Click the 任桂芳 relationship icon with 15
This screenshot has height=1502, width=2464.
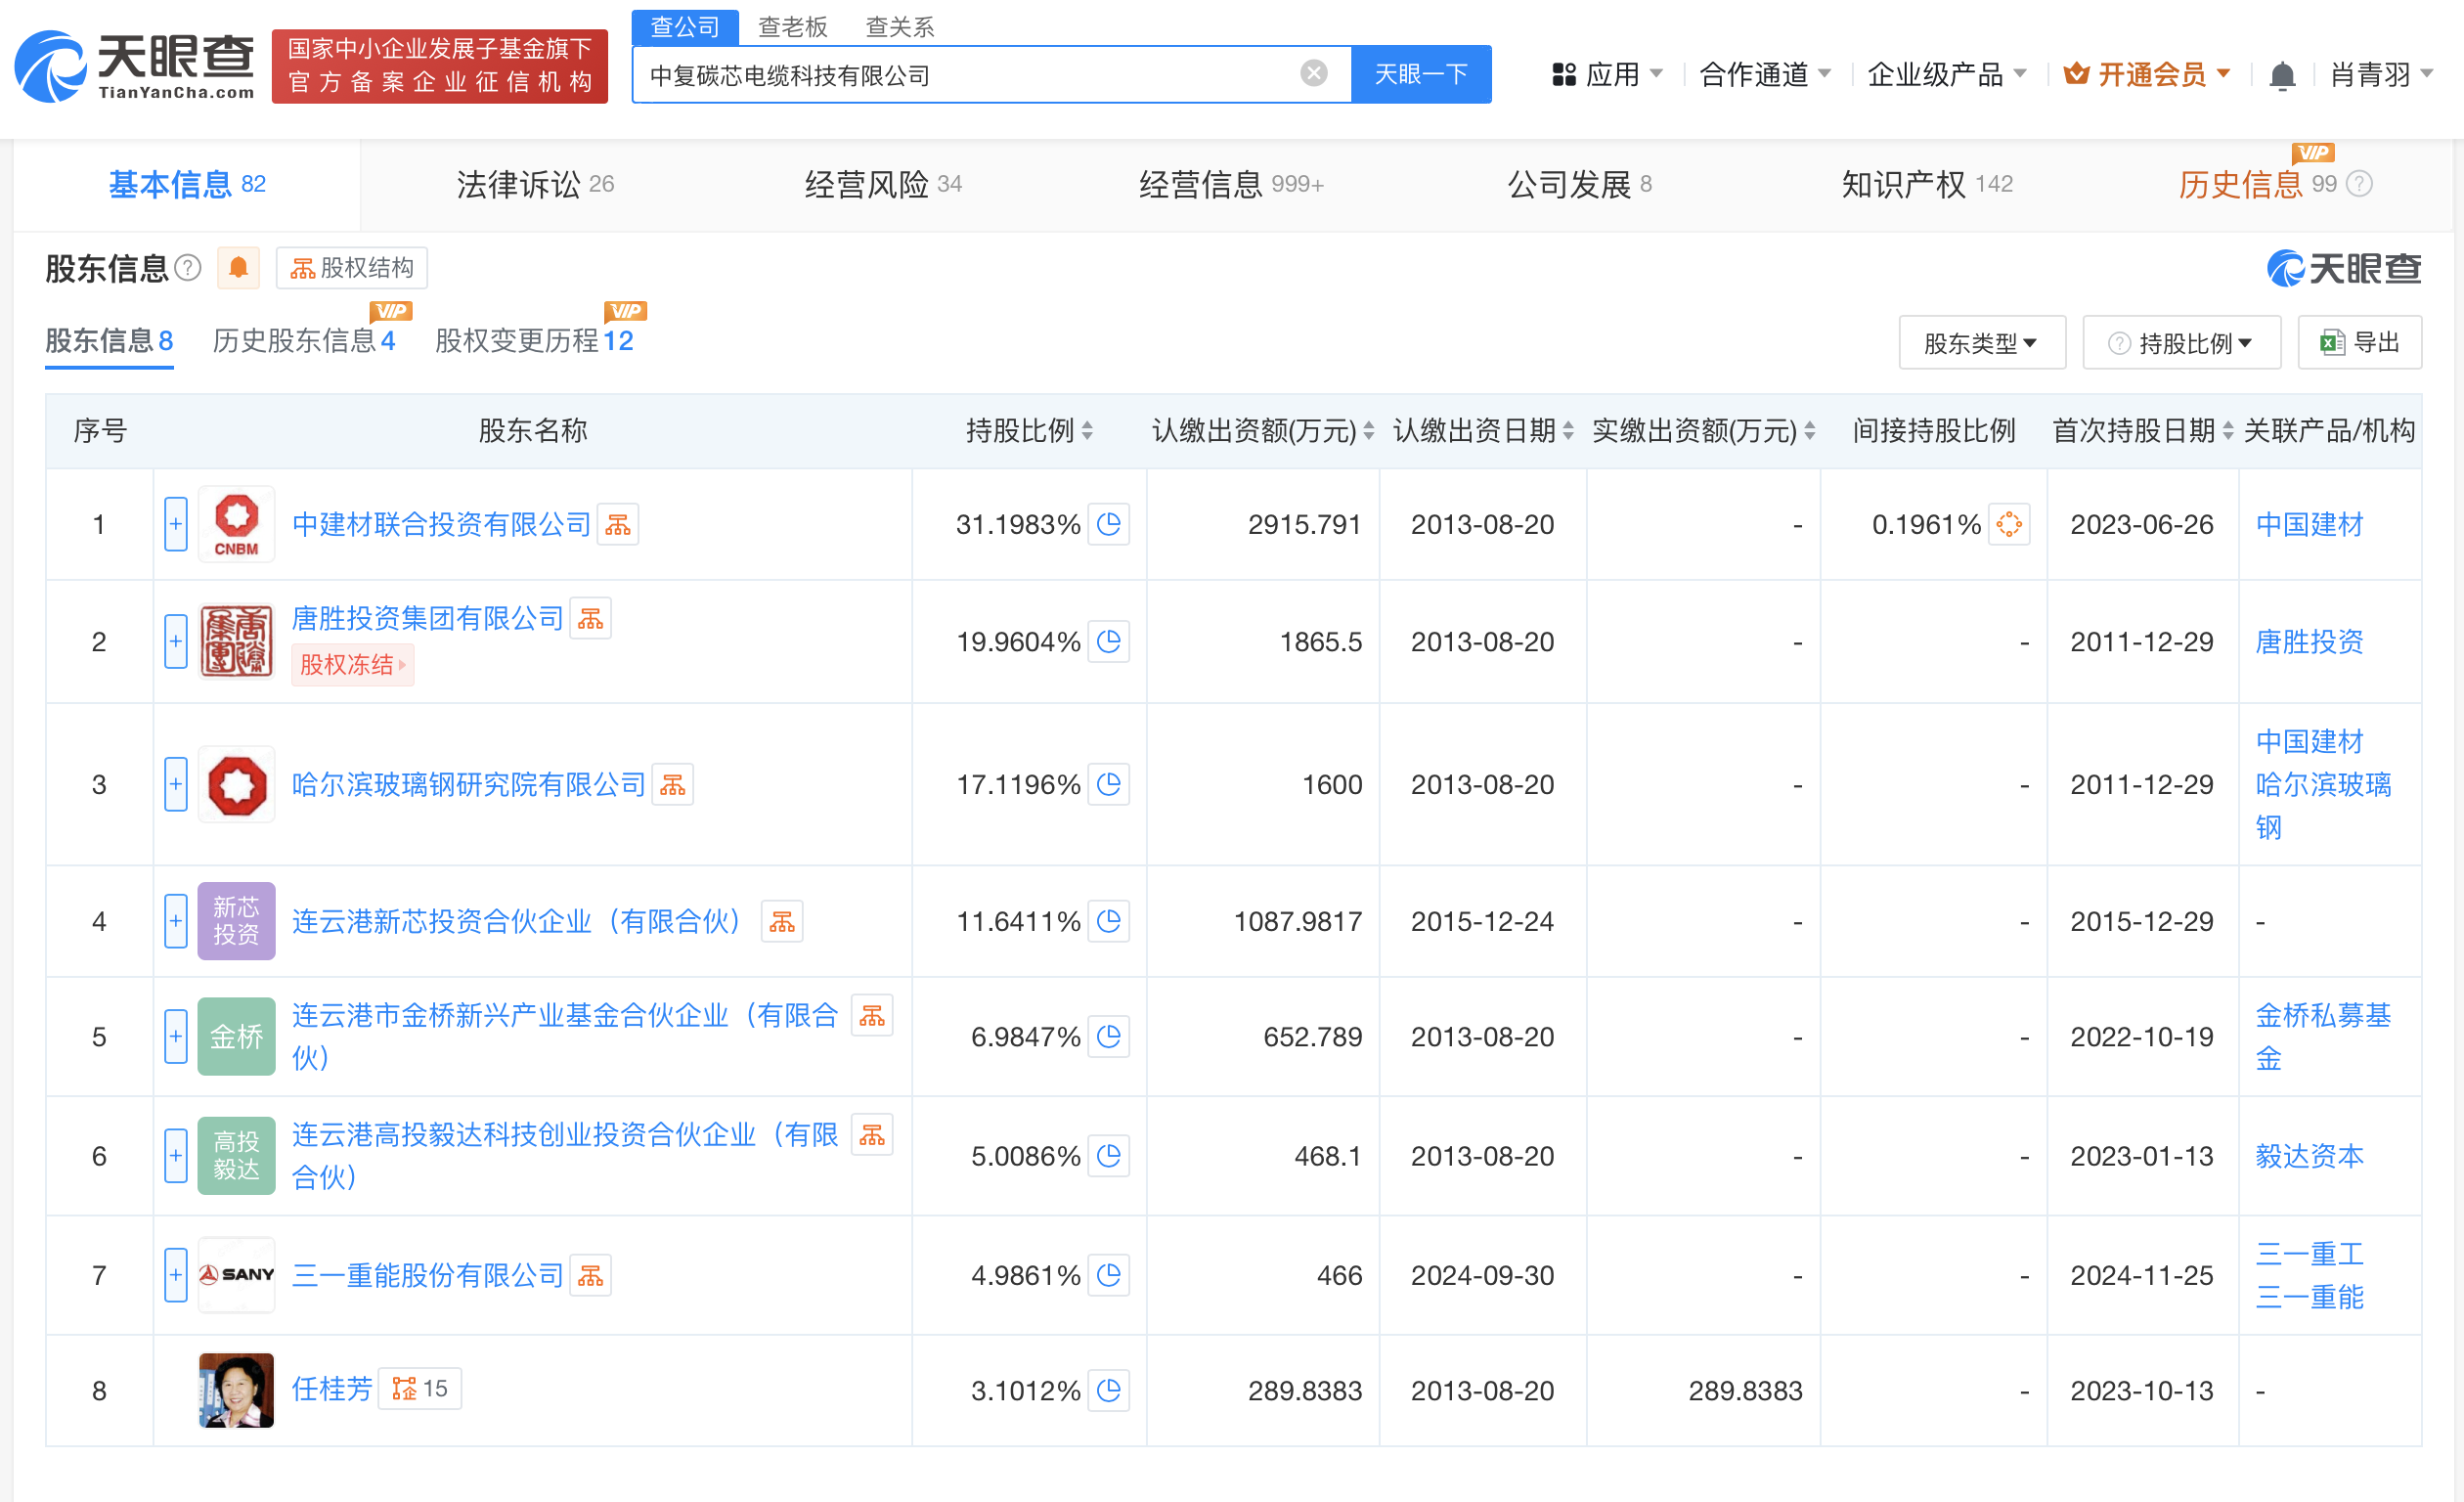(x=420, y=1389)
